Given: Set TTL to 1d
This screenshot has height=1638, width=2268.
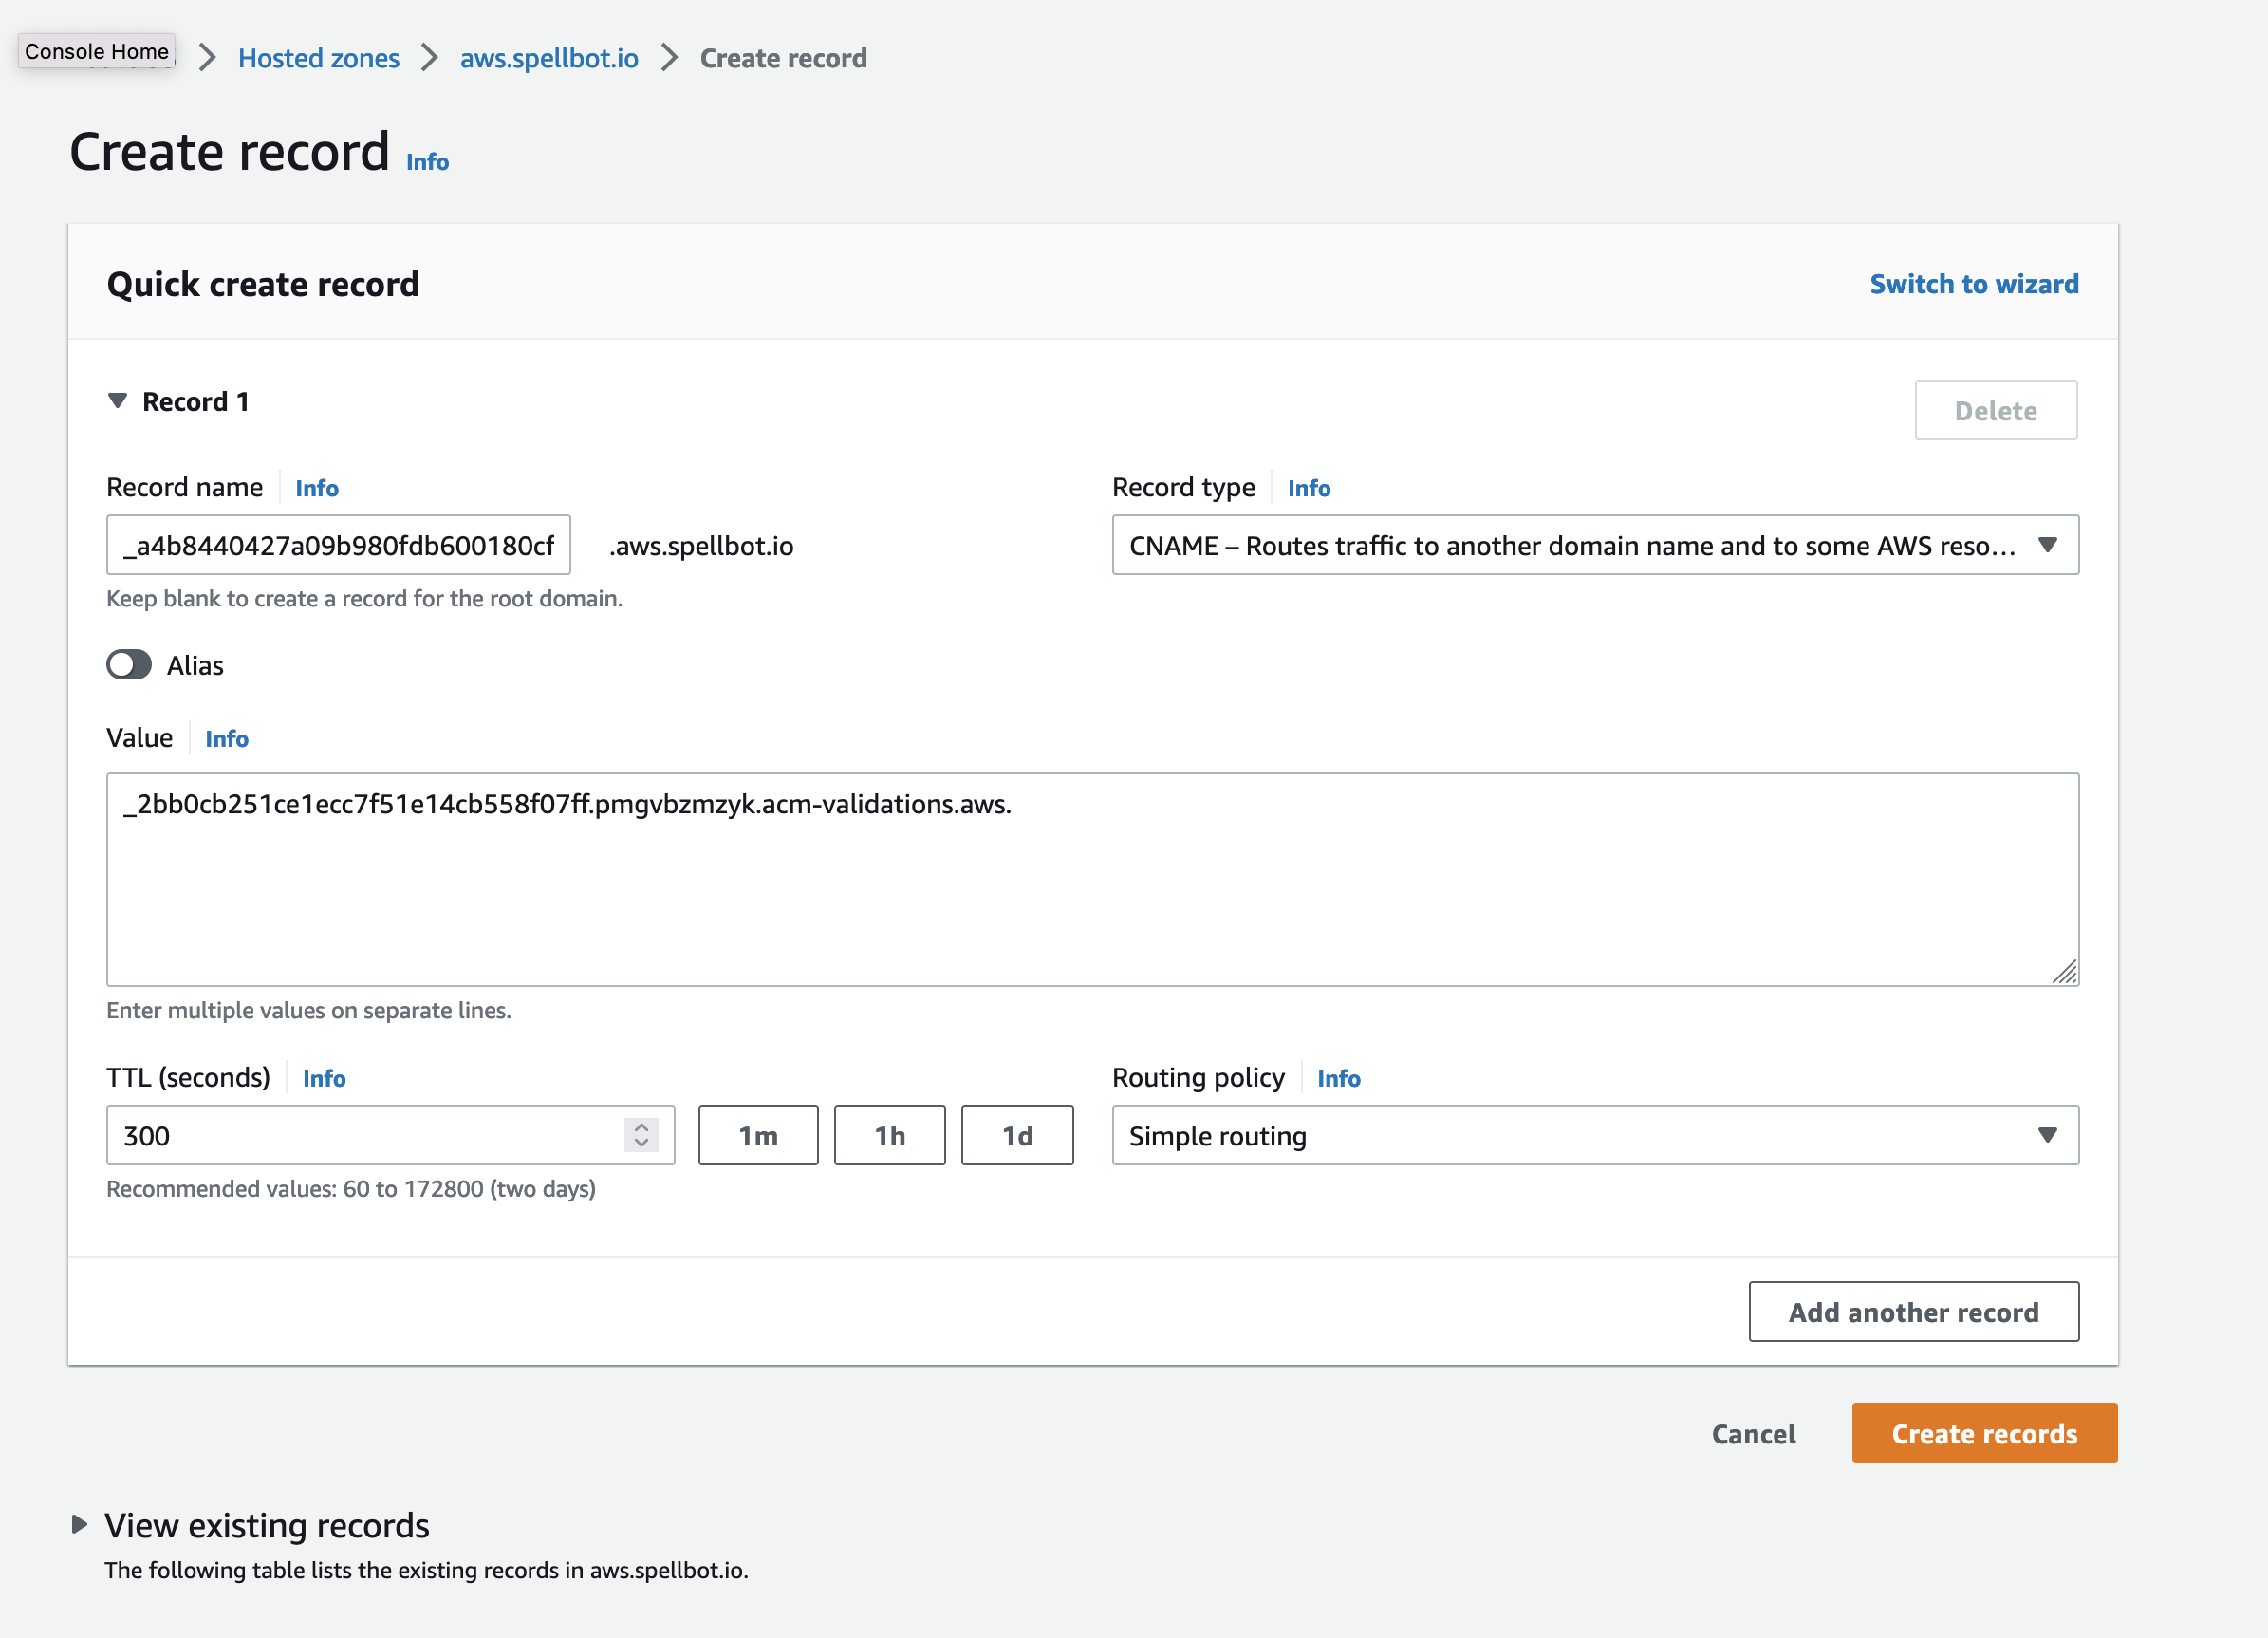Looking at the screenshot, I should (1017, 1135).
